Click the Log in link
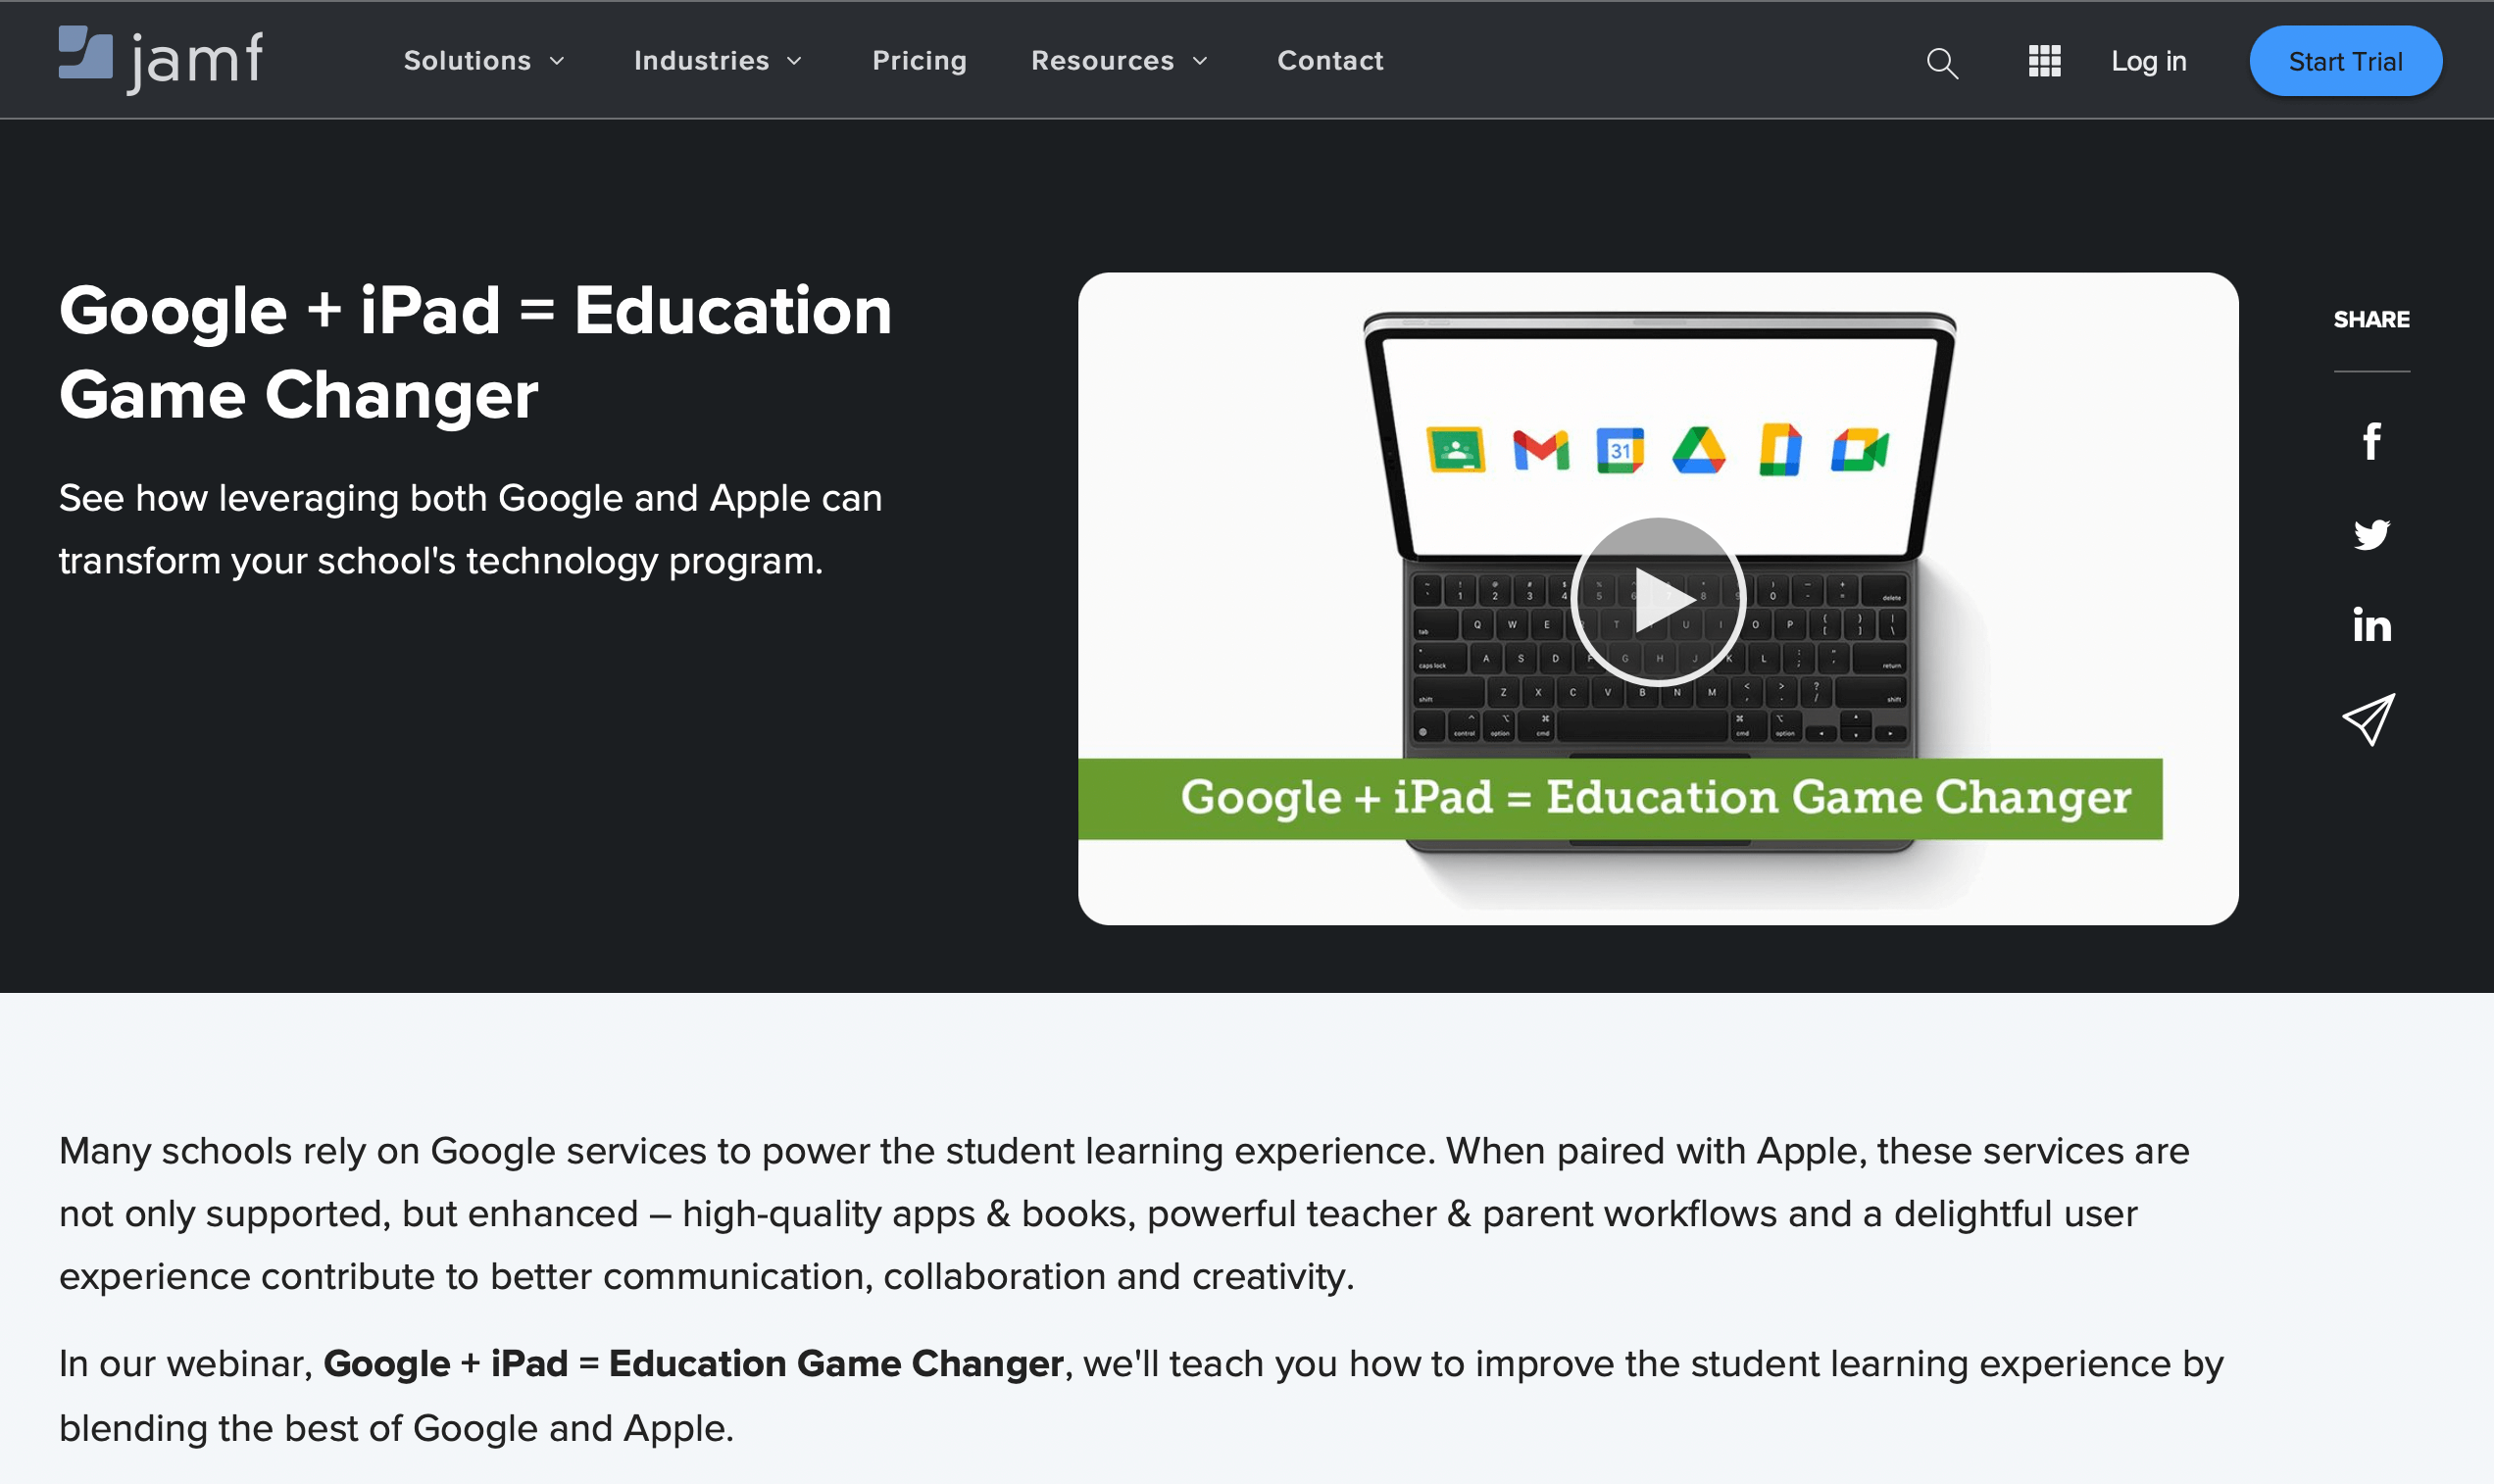This screenshot has width=2494, height=1484. [x=2148, y=61]
